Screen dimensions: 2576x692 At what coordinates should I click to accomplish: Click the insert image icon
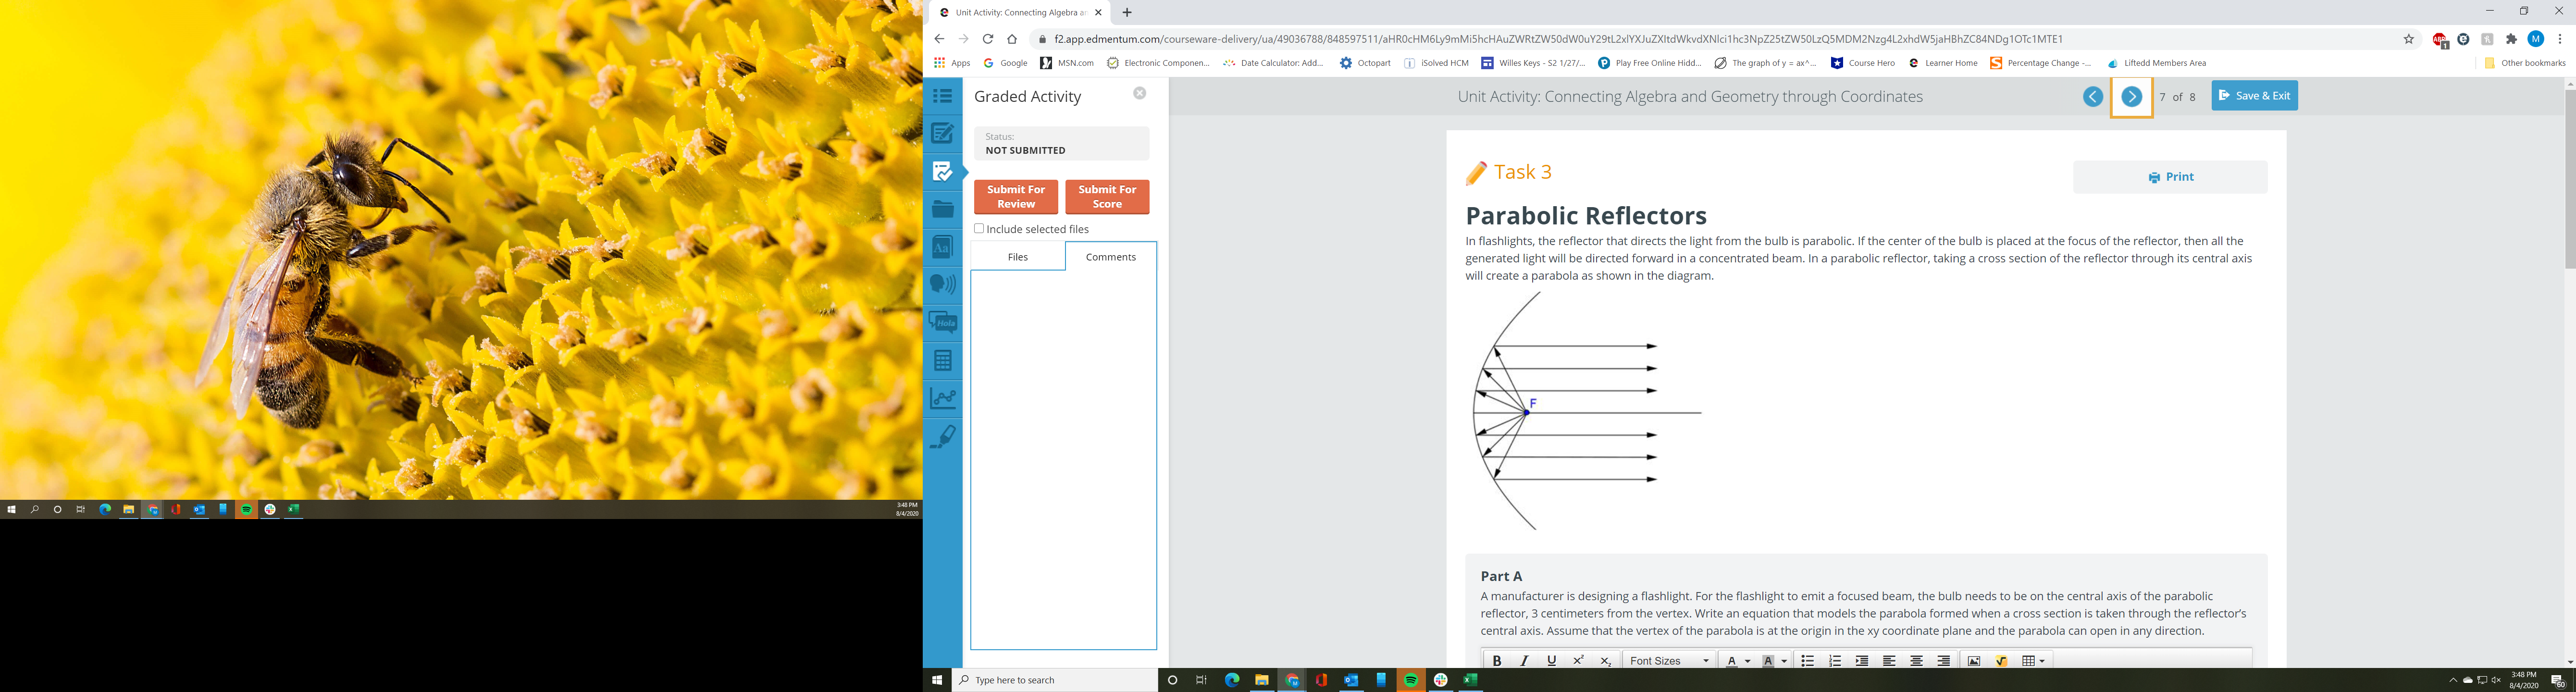click(x=1974, y=661)
